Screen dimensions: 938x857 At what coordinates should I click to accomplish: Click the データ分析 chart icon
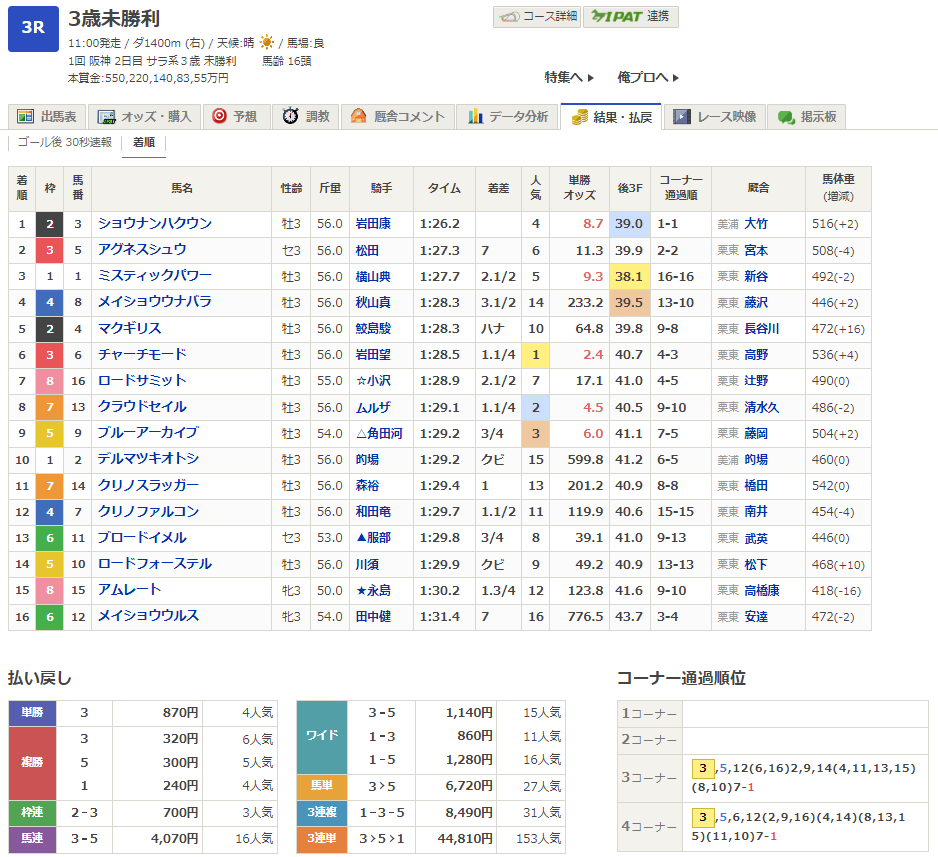pos(475,117)
